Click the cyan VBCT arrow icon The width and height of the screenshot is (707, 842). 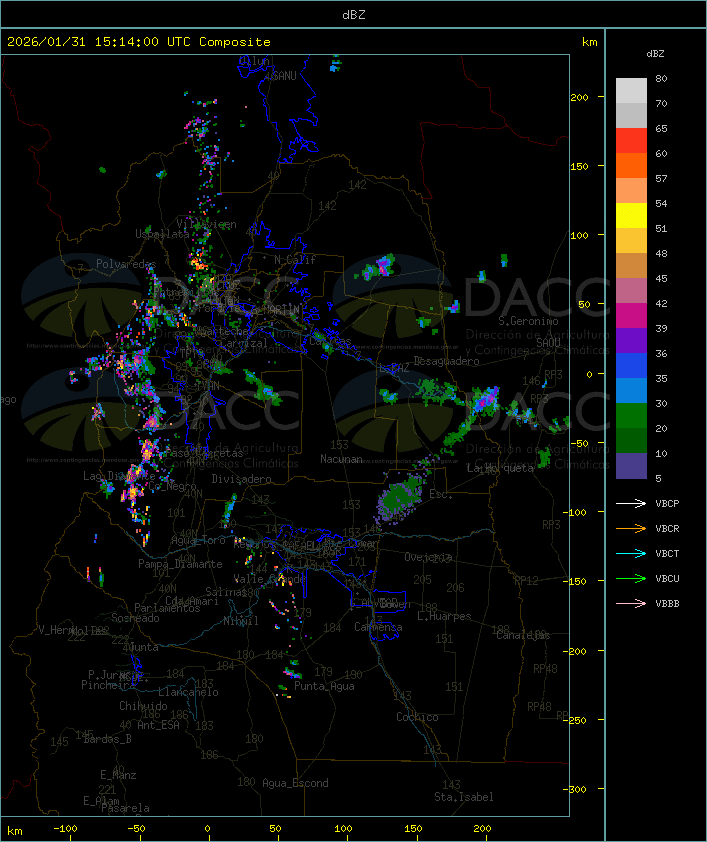click(x=631, y=554)
